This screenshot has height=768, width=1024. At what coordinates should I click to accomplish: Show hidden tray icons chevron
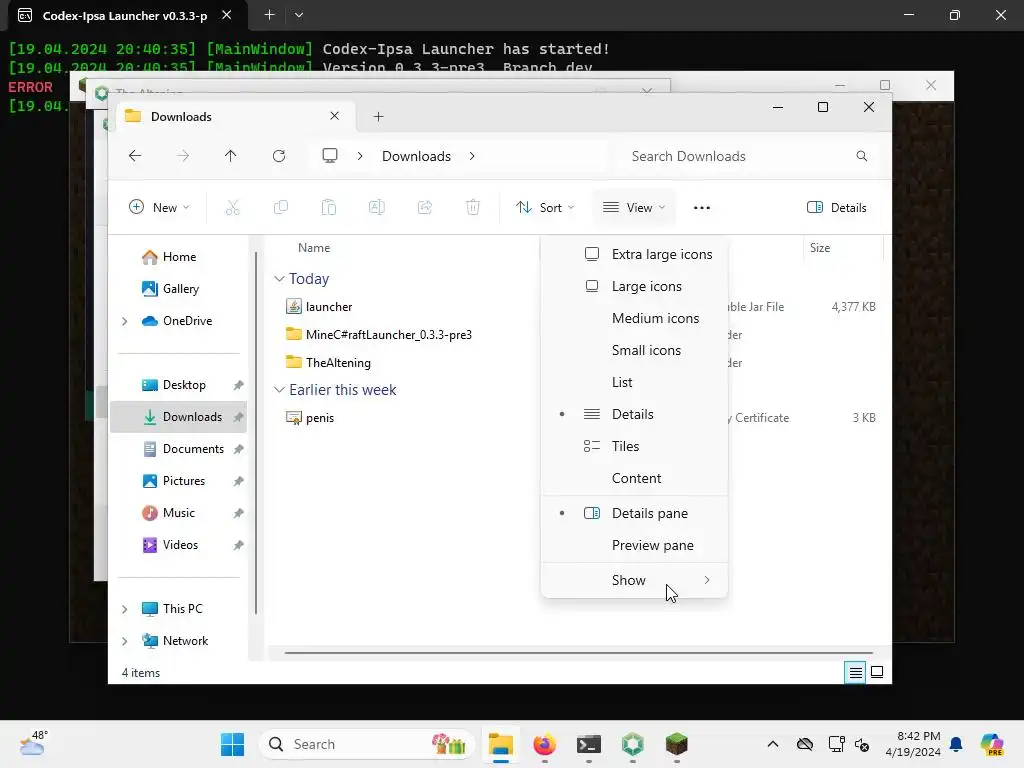coord(773,744)
